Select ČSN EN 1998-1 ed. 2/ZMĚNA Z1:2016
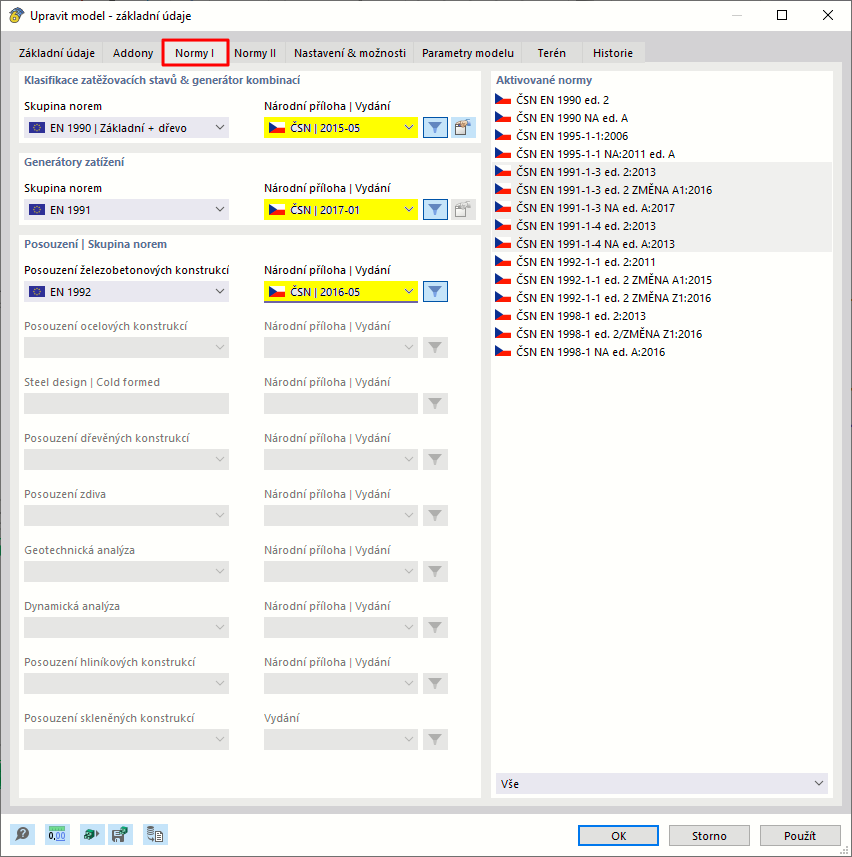 (662, 334)
